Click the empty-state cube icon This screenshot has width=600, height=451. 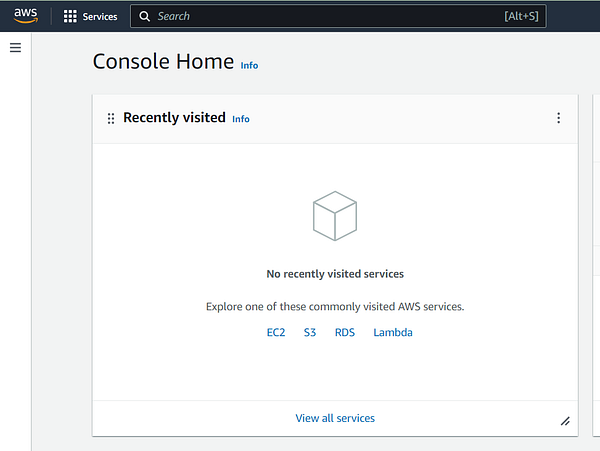click(x=334, y=216)
